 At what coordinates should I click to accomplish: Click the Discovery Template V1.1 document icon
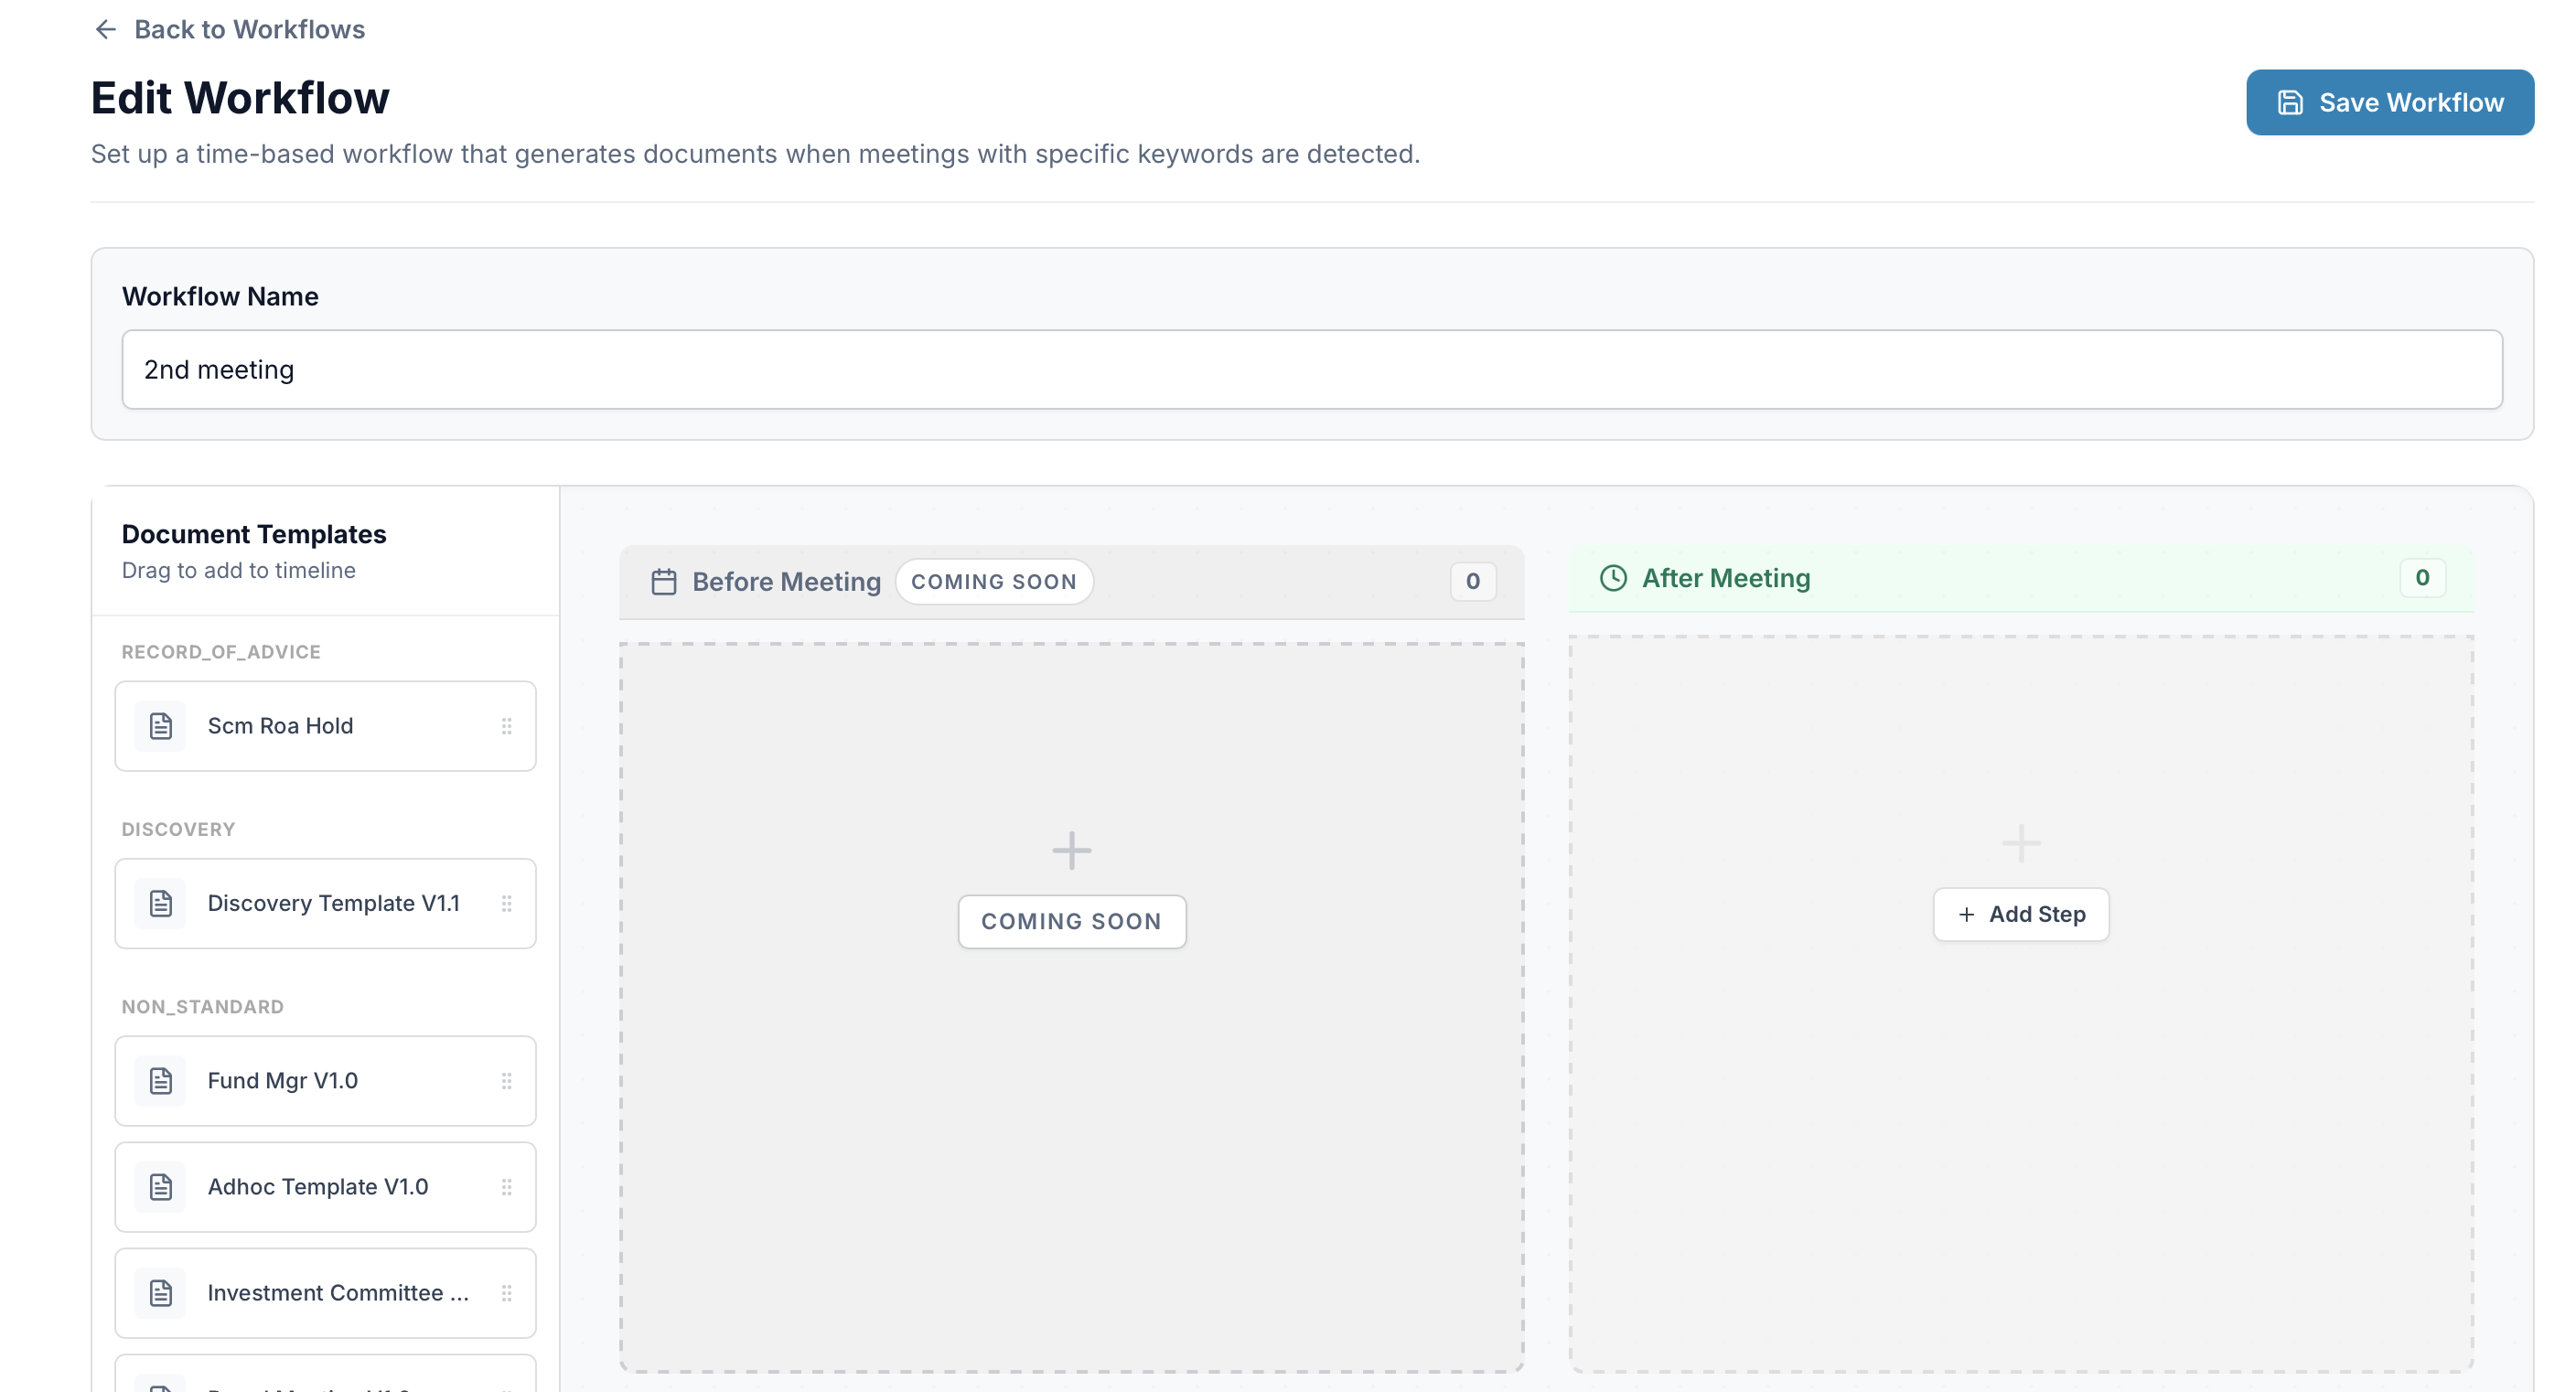[x=161, y=903]
